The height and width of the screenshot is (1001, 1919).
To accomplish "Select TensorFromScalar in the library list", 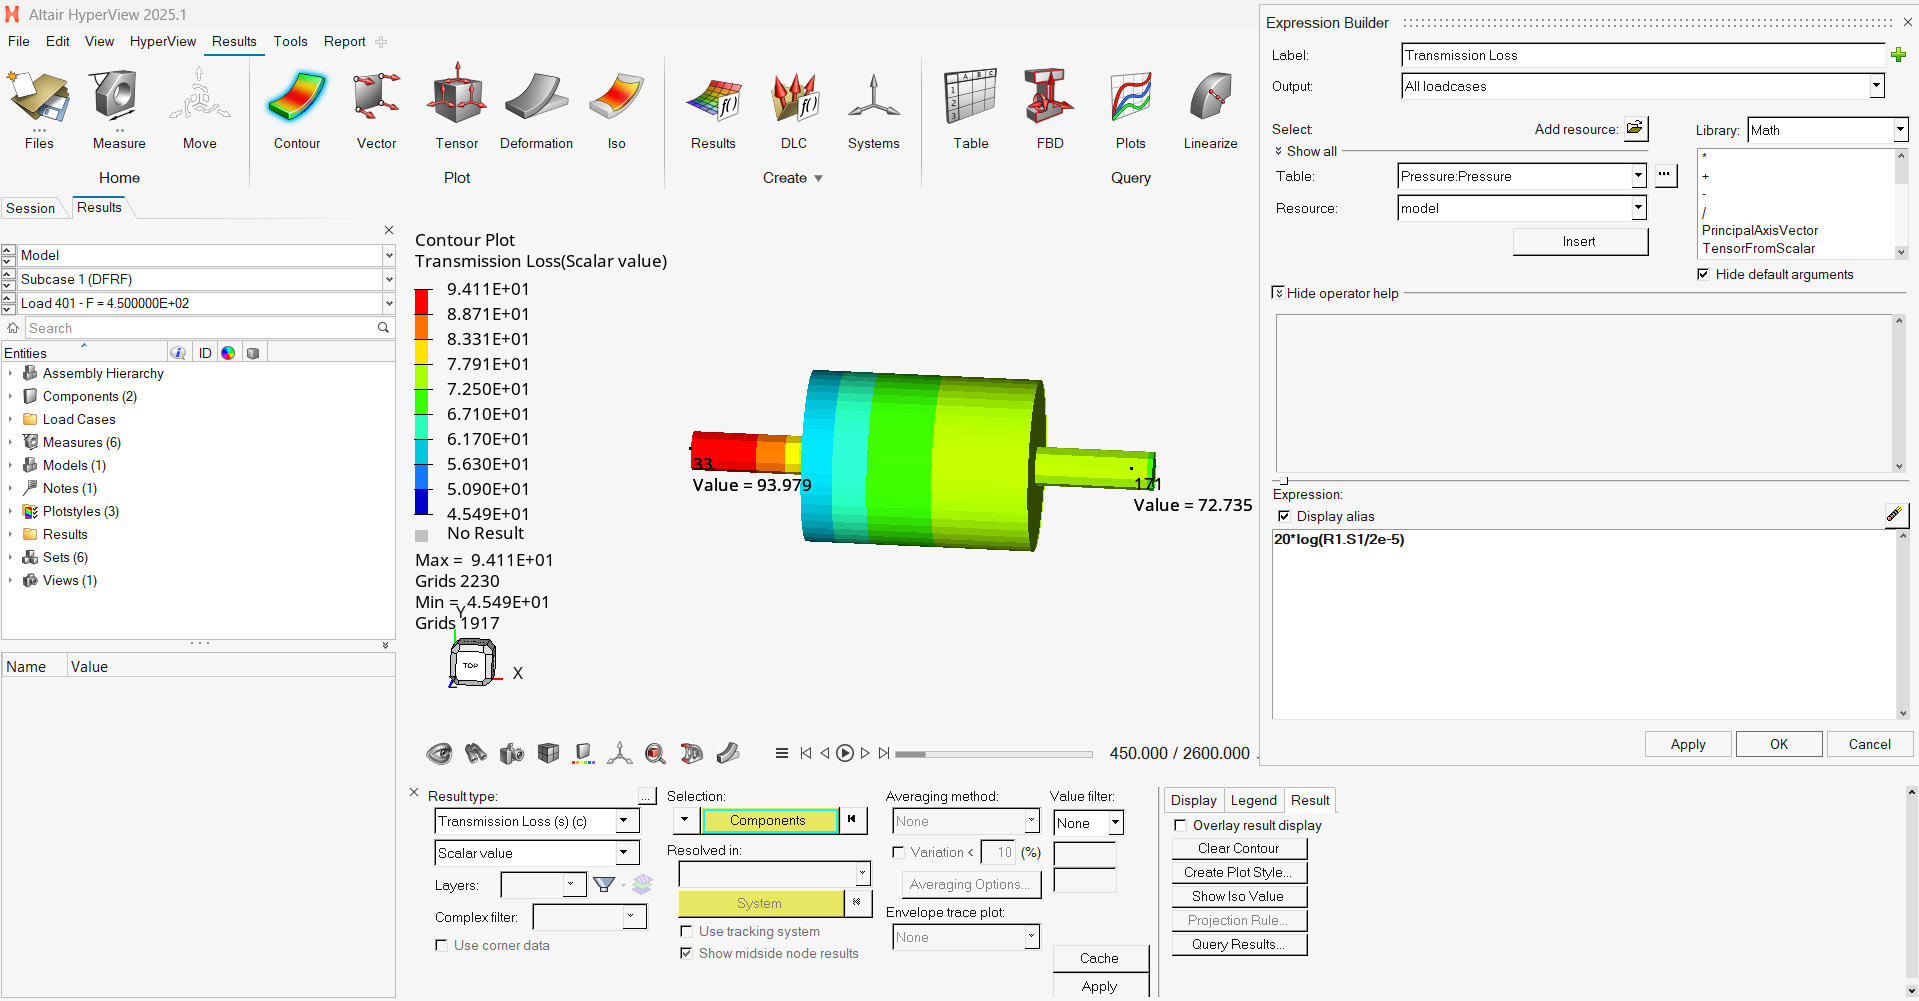I will [1759, 248].
